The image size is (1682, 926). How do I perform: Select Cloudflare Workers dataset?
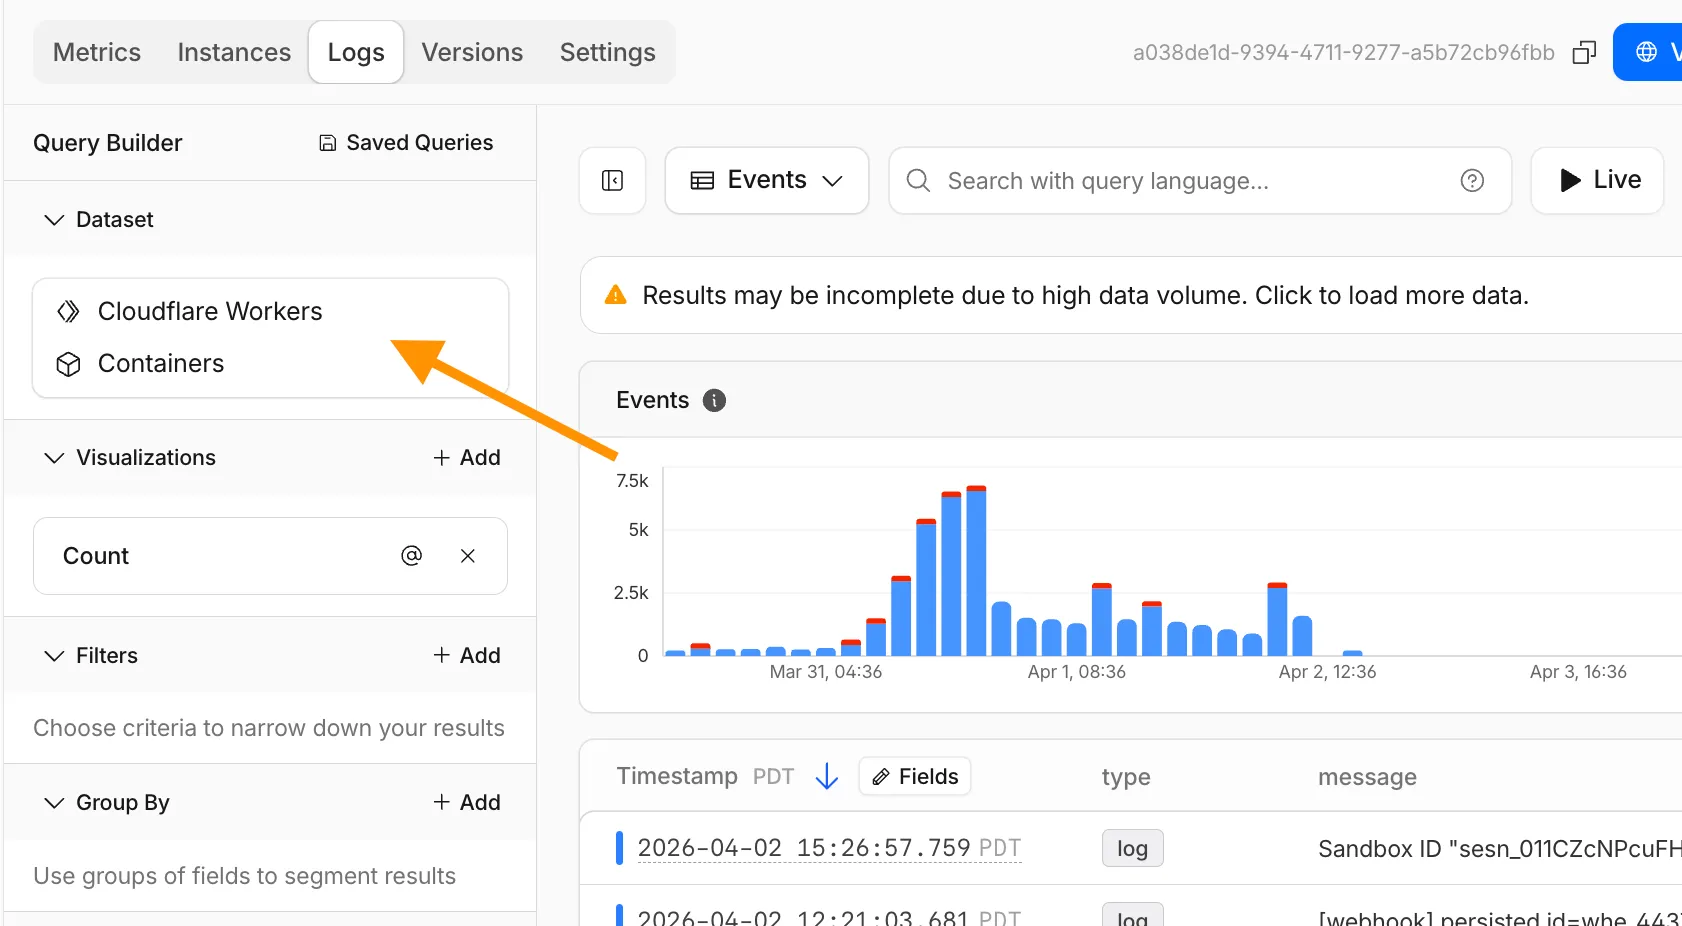pos(210,311)
